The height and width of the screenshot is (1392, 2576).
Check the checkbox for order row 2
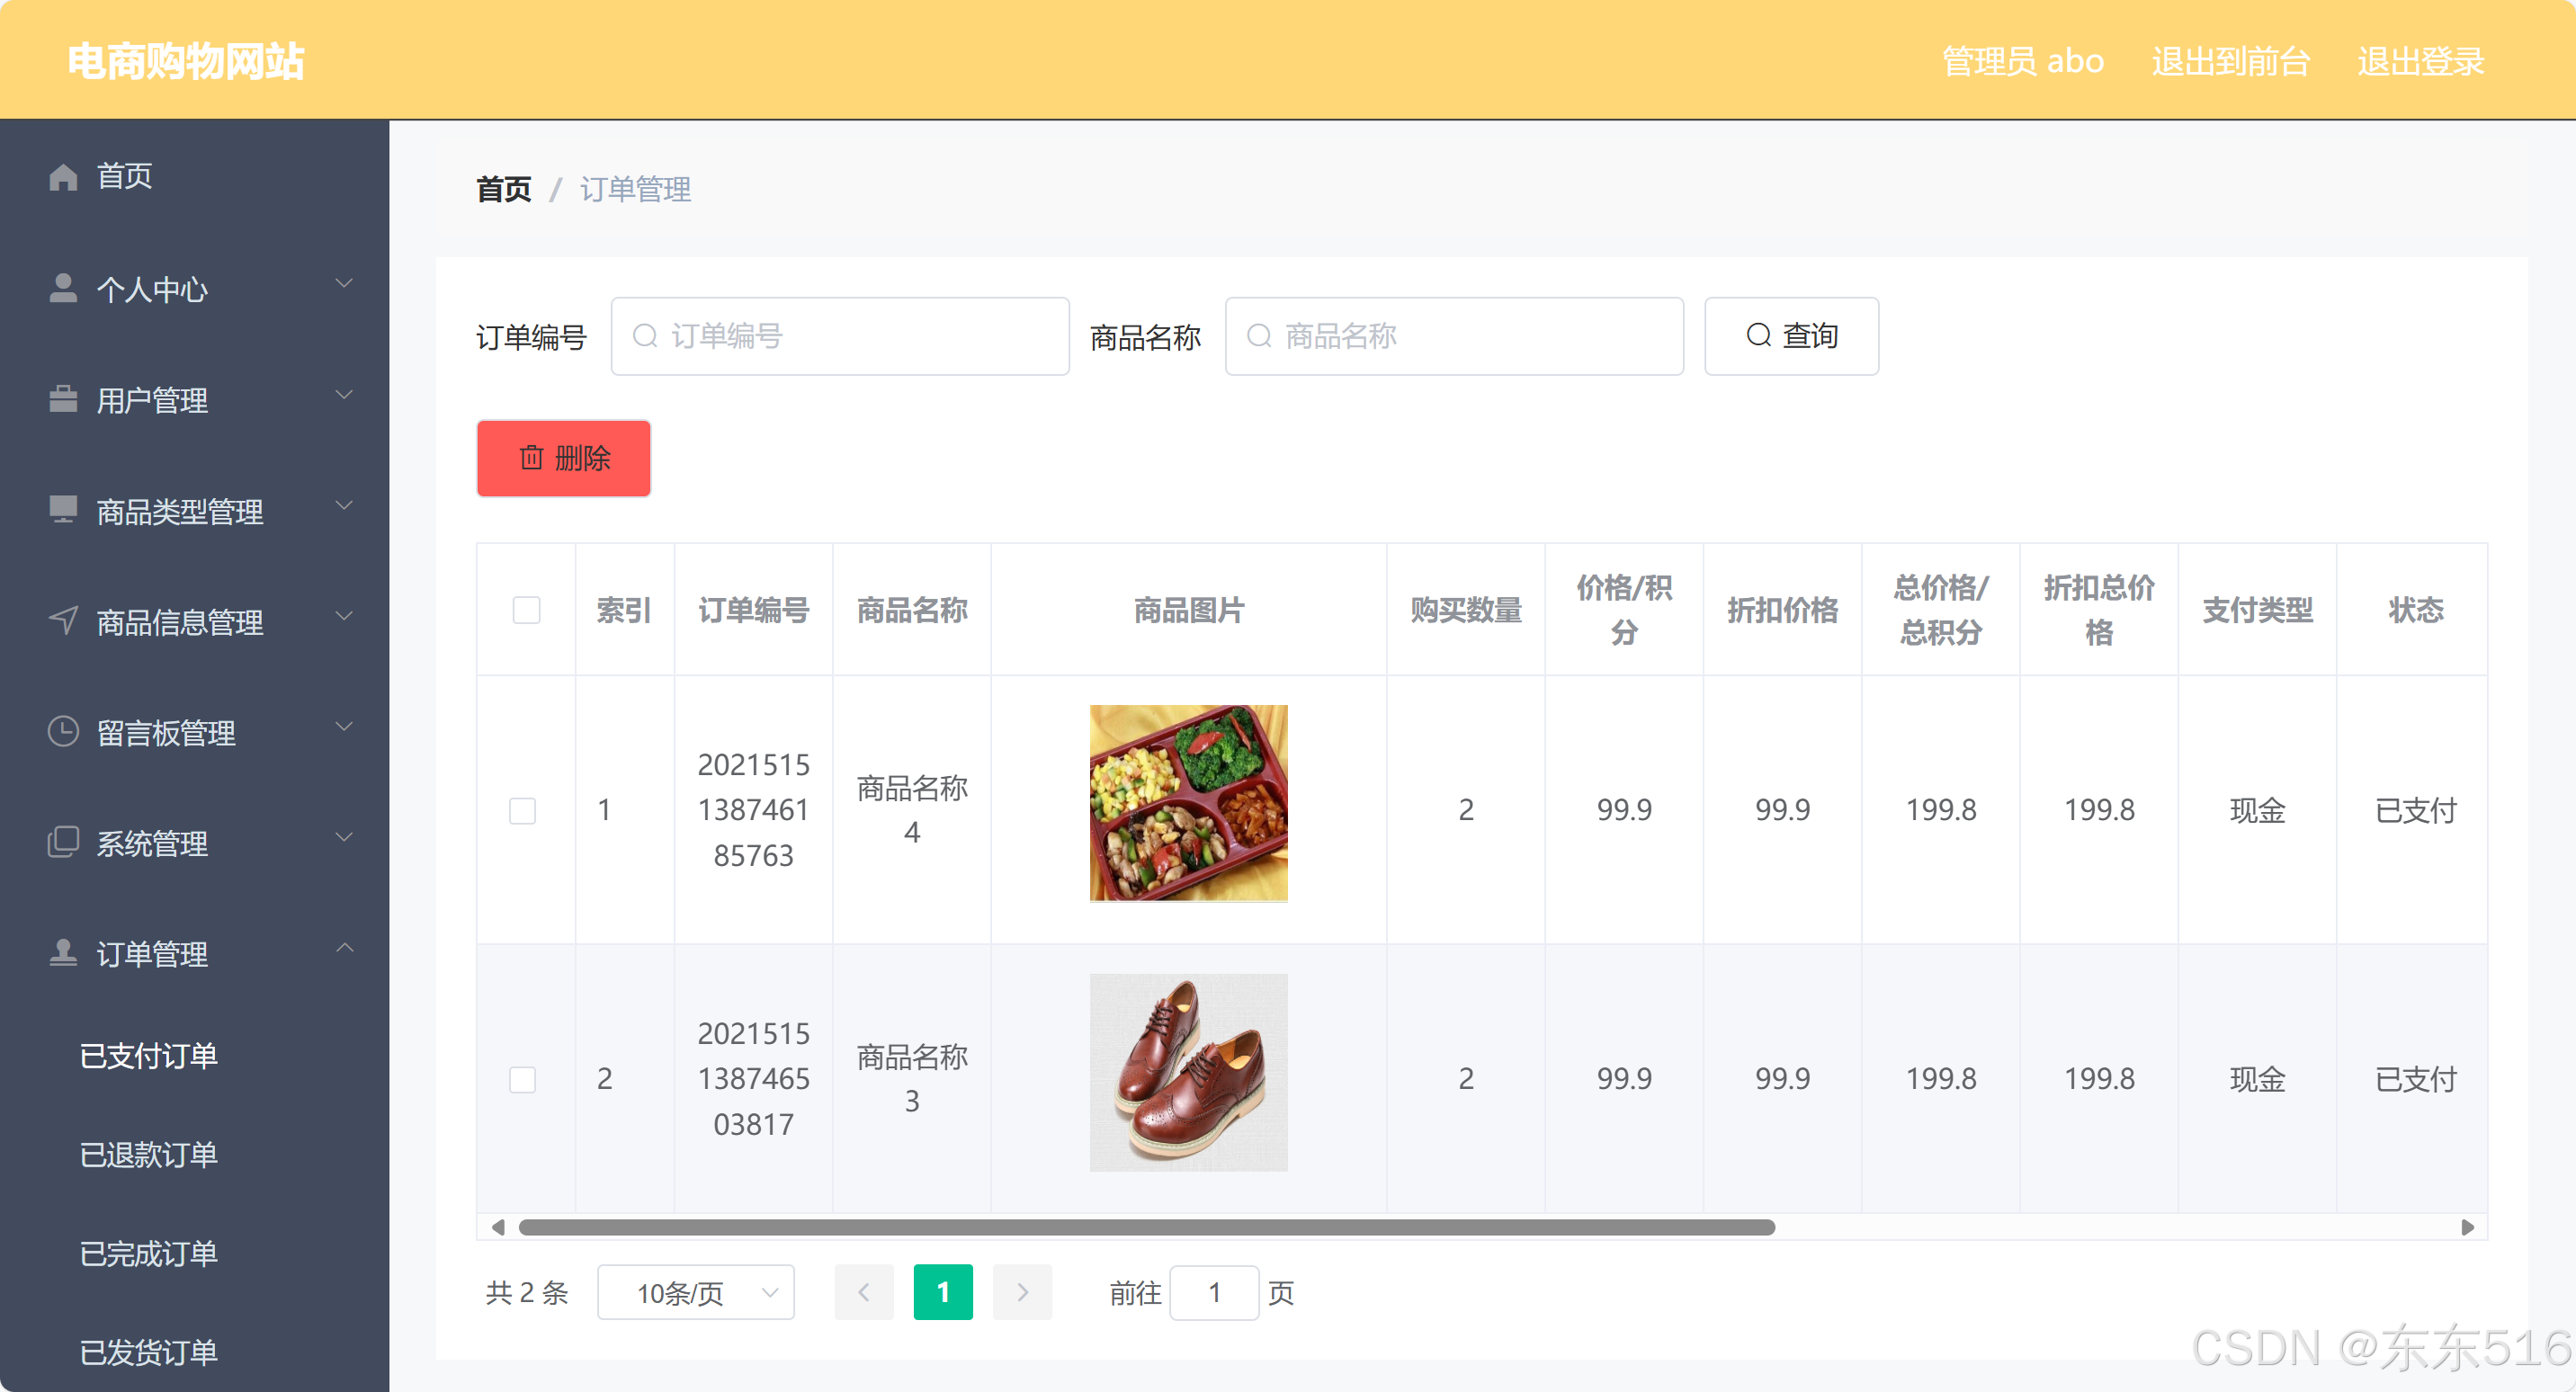522,1079
